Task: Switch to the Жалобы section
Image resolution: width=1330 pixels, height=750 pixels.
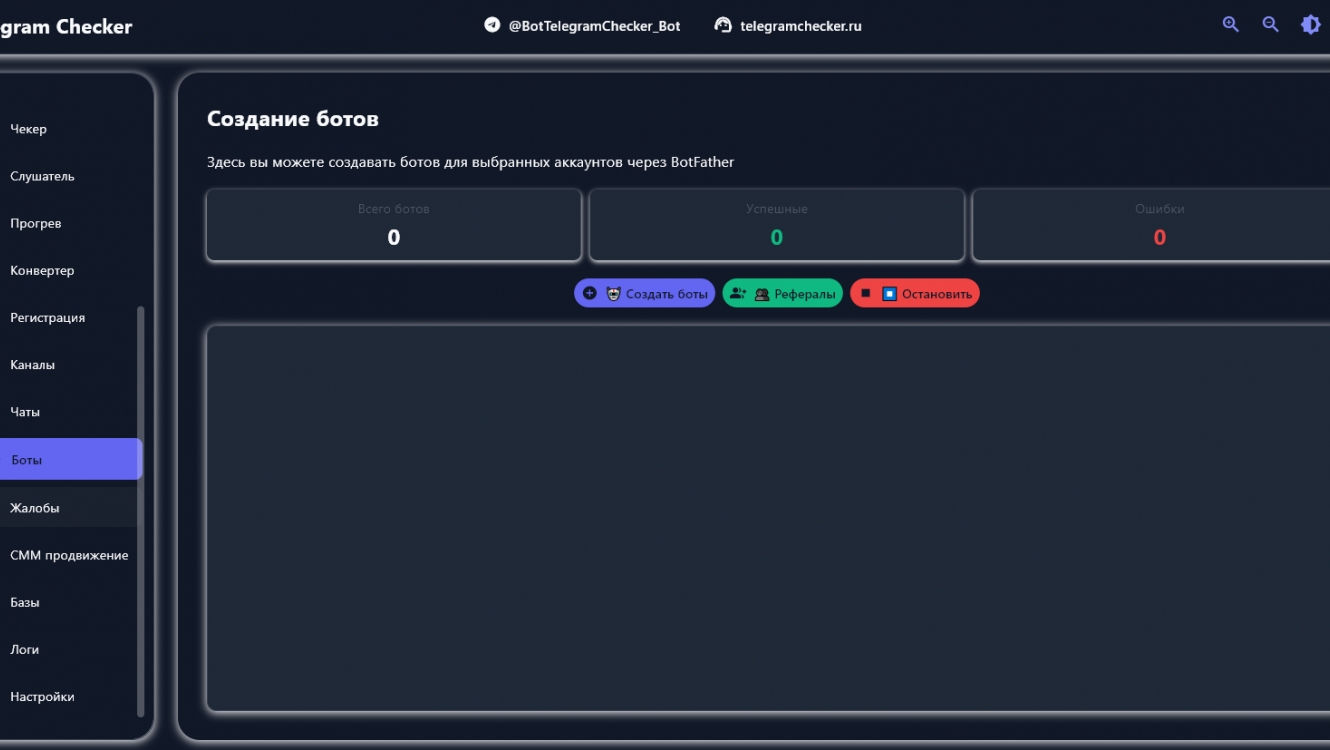Action: tap(35, 508)
